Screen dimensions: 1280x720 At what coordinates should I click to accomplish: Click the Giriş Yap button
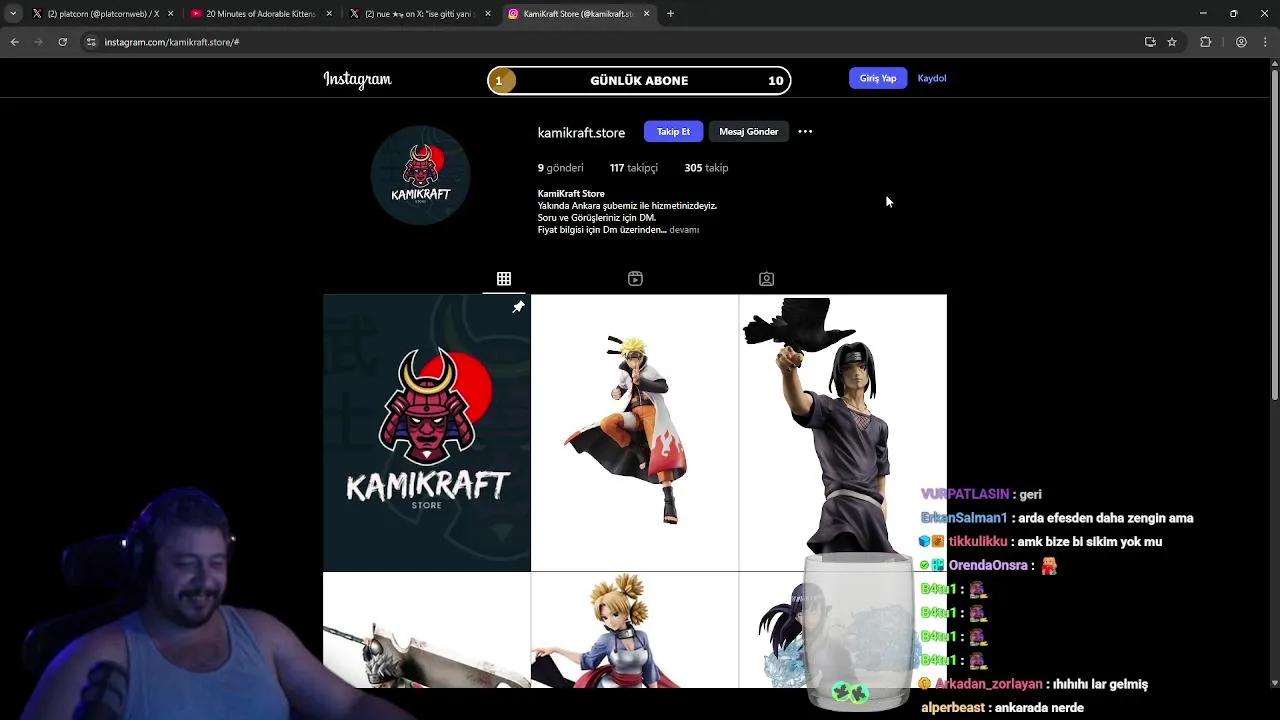[878, 78]
